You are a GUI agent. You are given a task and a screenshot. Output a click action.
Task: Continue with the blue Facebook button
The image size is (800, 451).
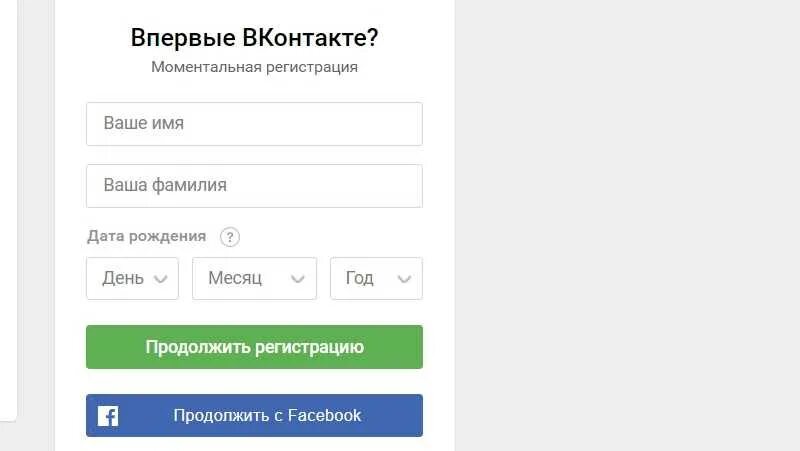(x=255, y=415)
